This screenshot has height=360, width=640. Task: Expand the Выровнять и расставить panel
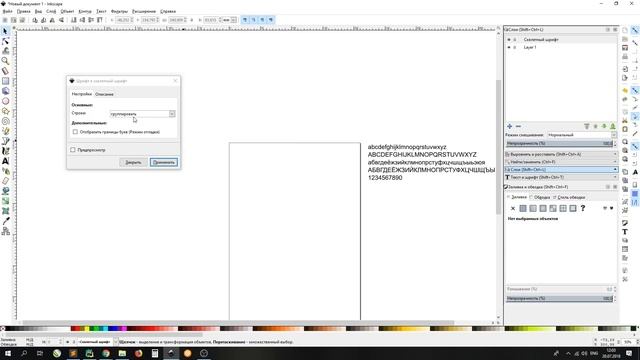tap(561, 154)
